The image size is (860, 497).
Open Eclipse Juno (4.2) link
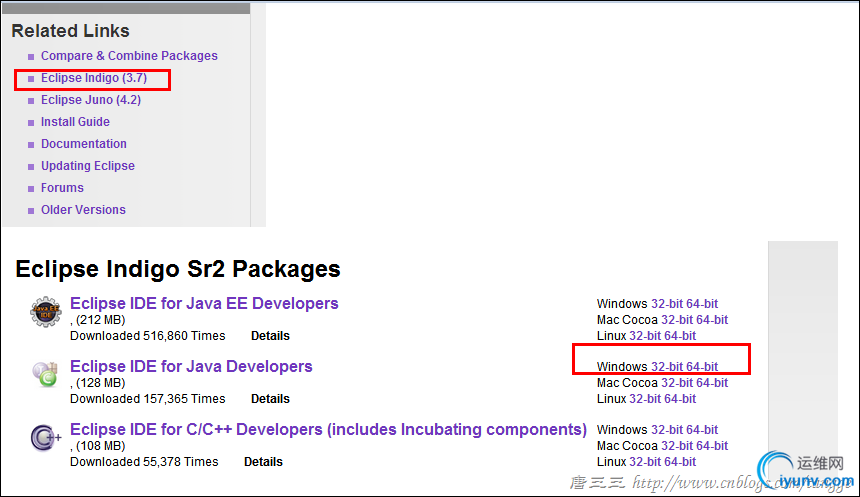pyautogui.click(x=91, y=100)
